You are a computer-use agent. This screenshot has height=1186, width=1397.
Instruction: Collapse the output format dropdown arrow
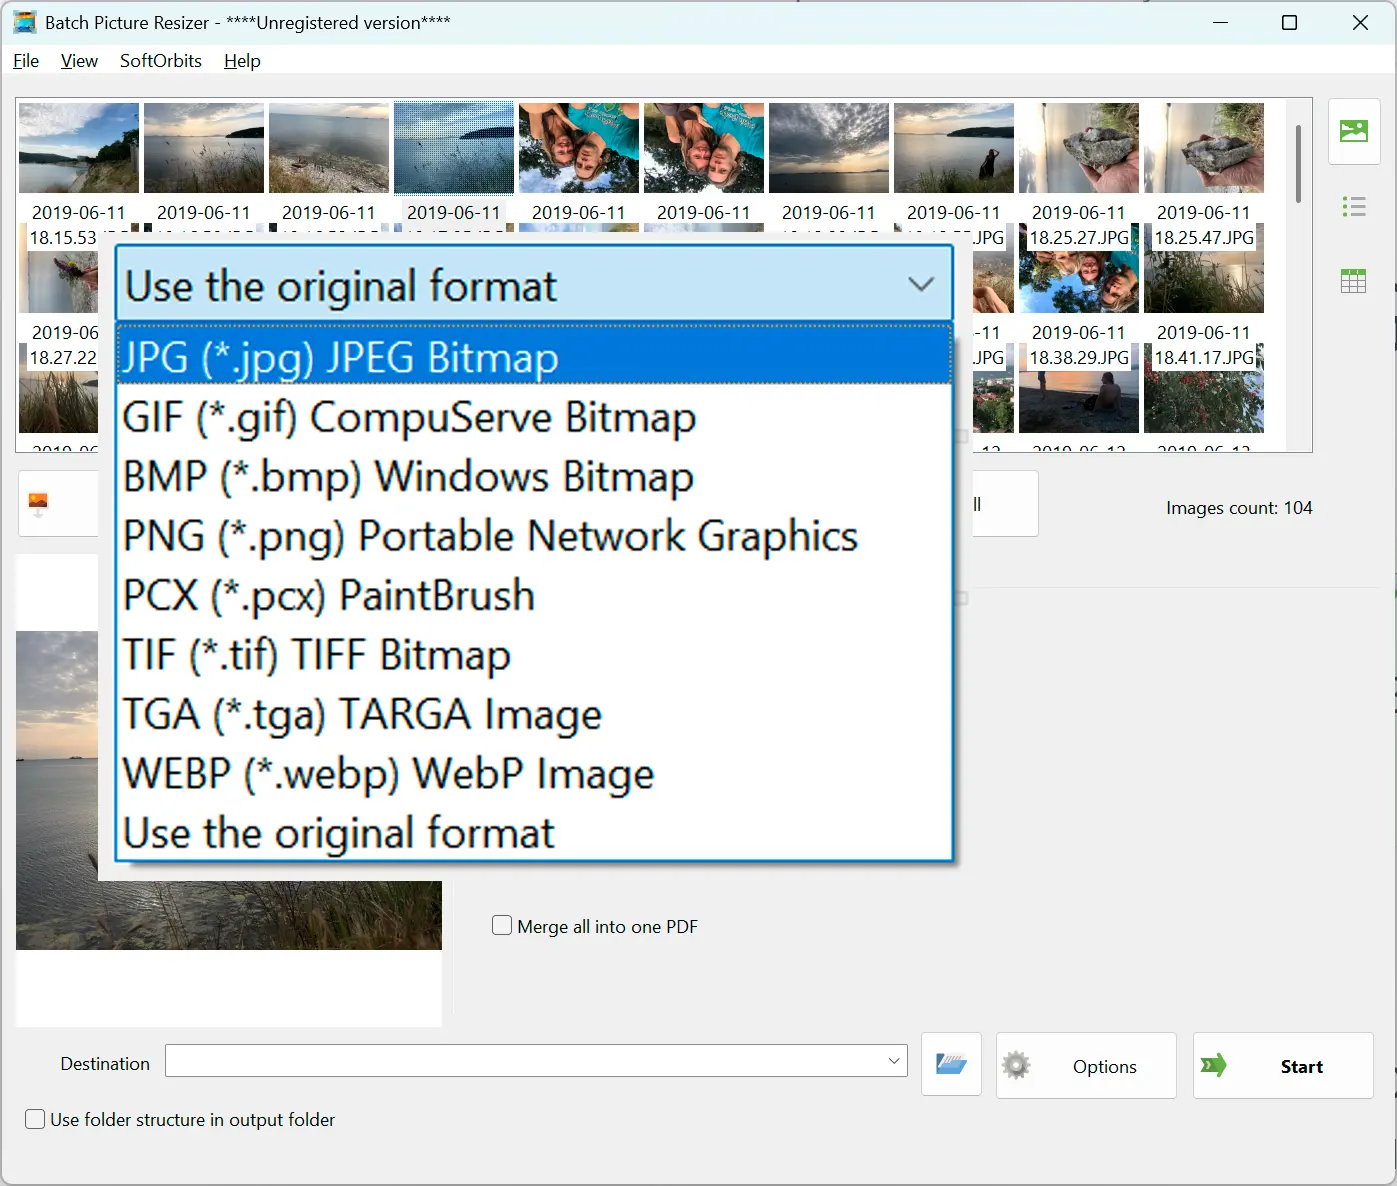point(921,285)
